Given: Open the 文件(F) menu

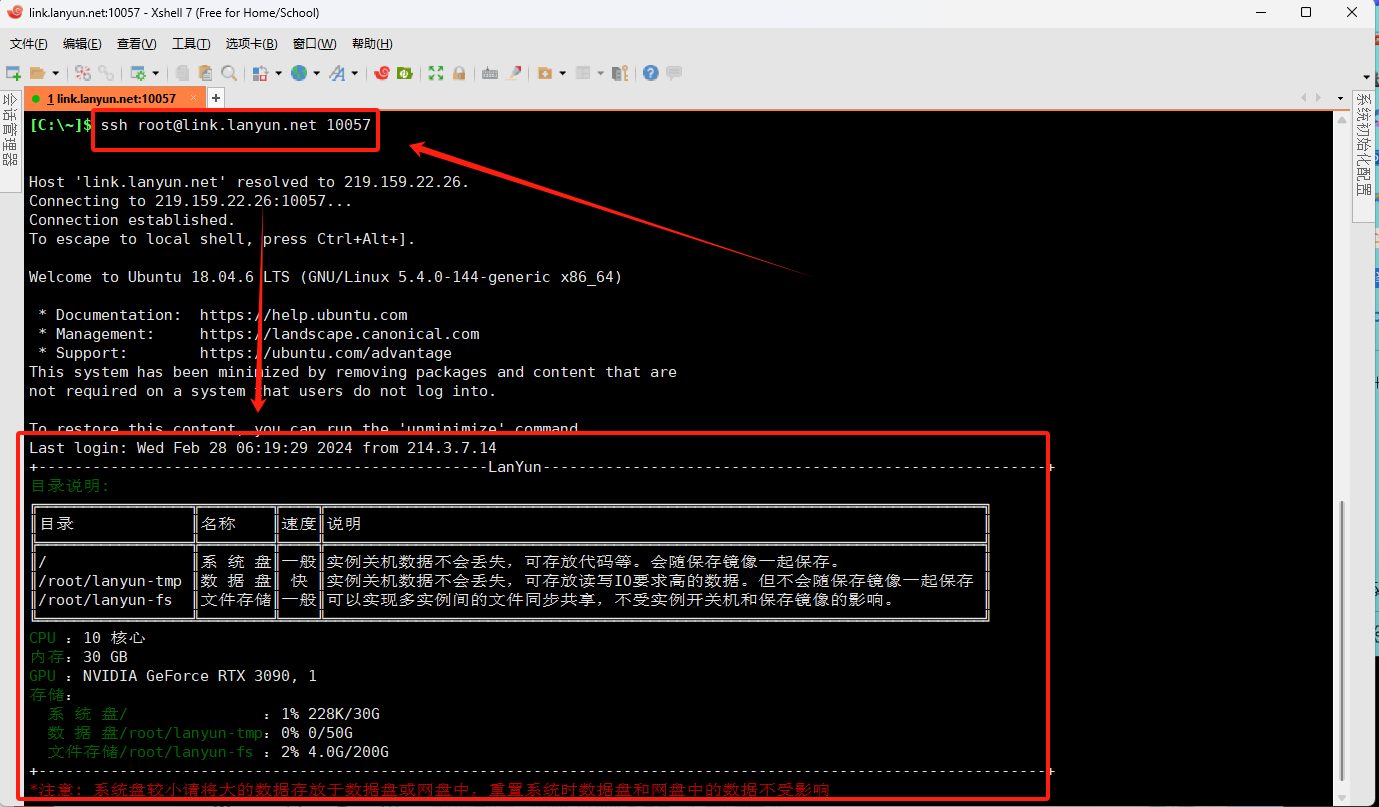Looking at the screenshot, I should (x=29, y=44).
